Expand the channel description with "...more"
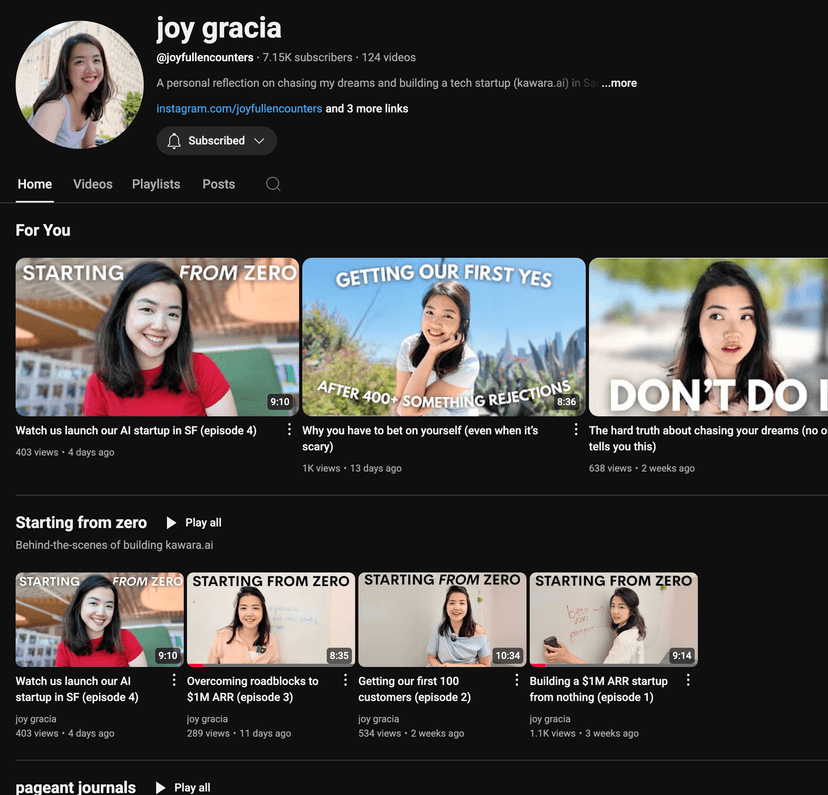The image size is (828, 795). tap(618, 83)
